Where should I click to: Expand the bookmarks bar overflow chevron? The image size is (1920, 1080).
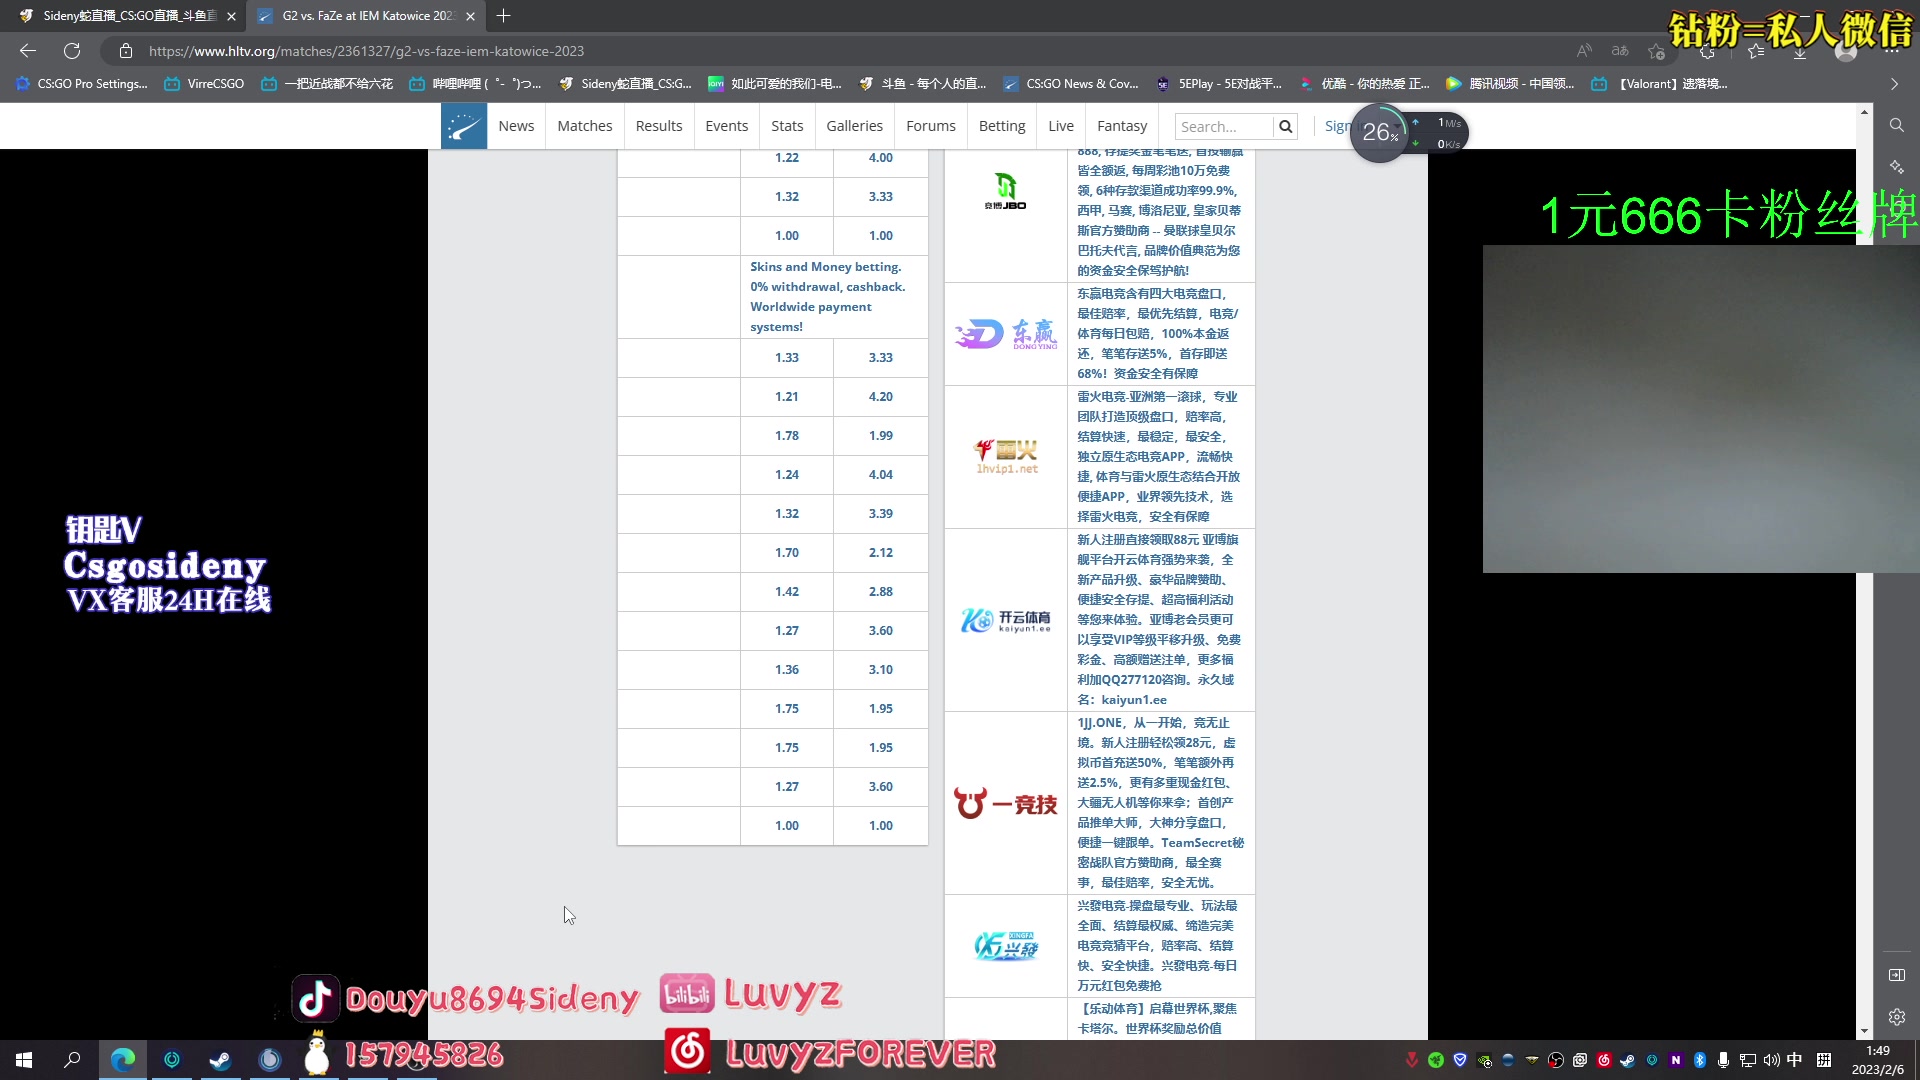(x=1894, y=84)
